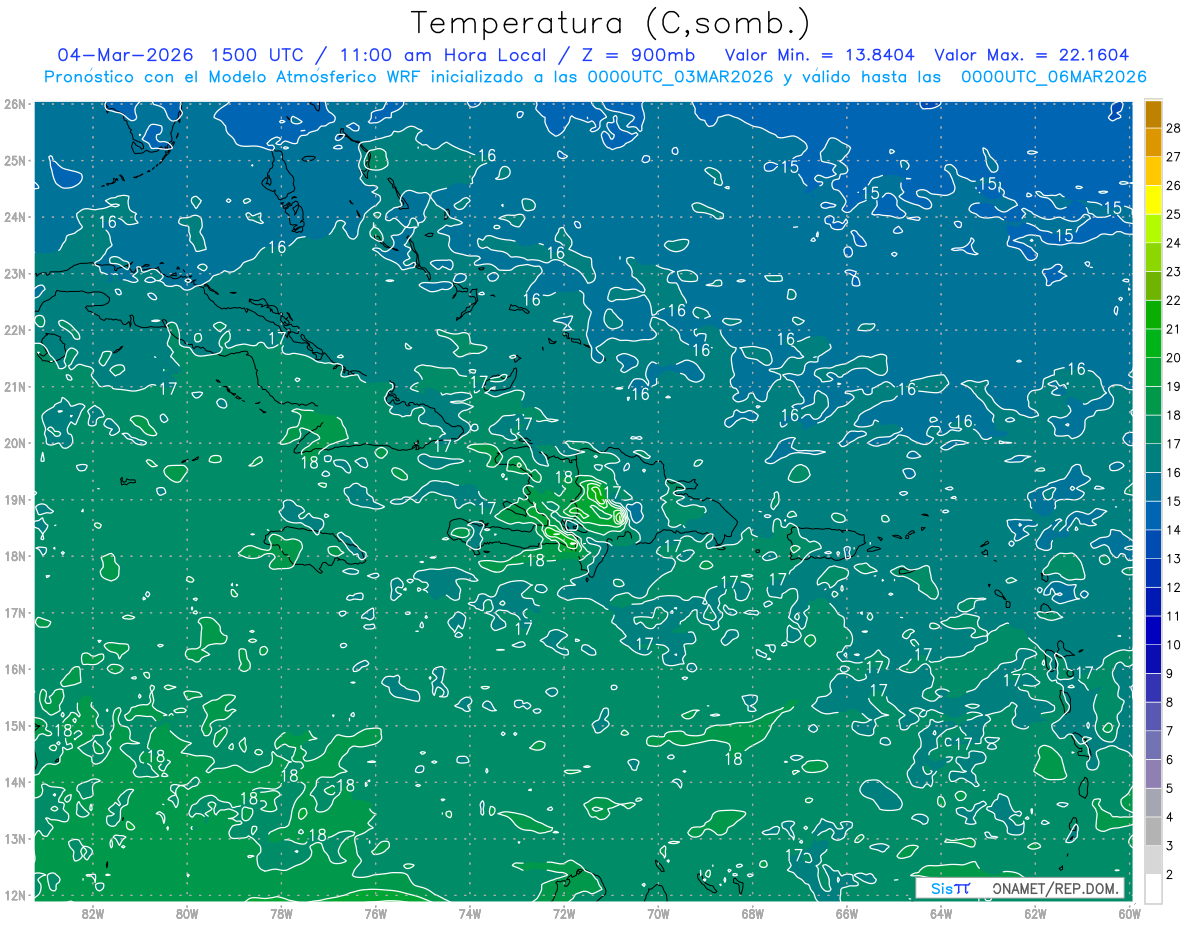Click light green swatch between 23 and 24
The height and width of the screenshot is (927, 1200).
tap(1153, 257)
